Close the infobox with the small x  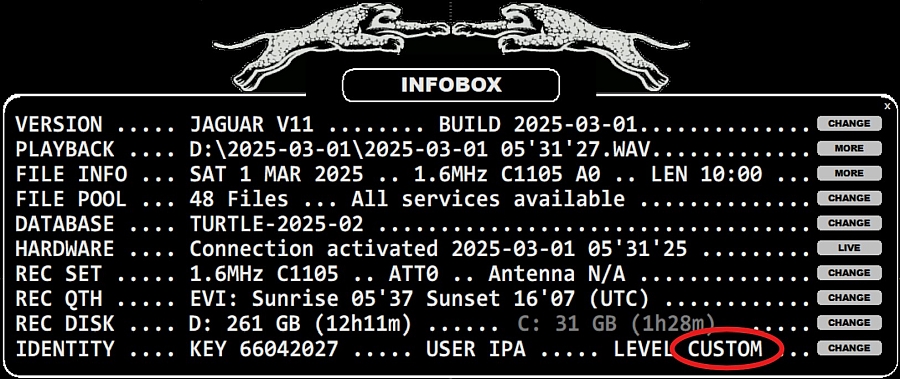887,106
